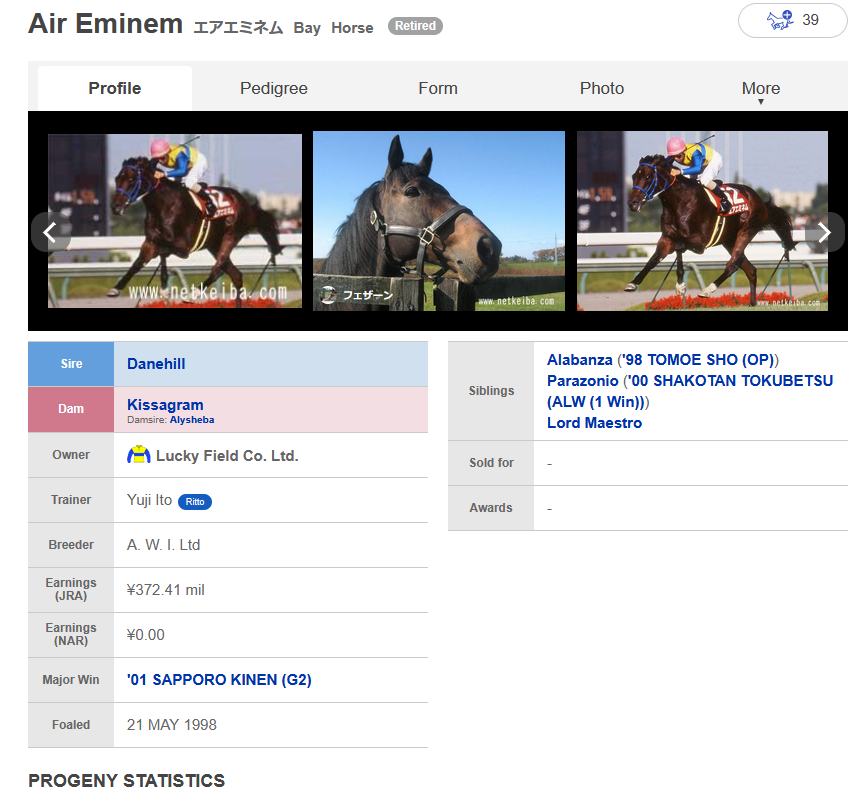Open dam Kissagram's page
The height and width of the screenshot is (811, 868).
(x=165, y=405)
